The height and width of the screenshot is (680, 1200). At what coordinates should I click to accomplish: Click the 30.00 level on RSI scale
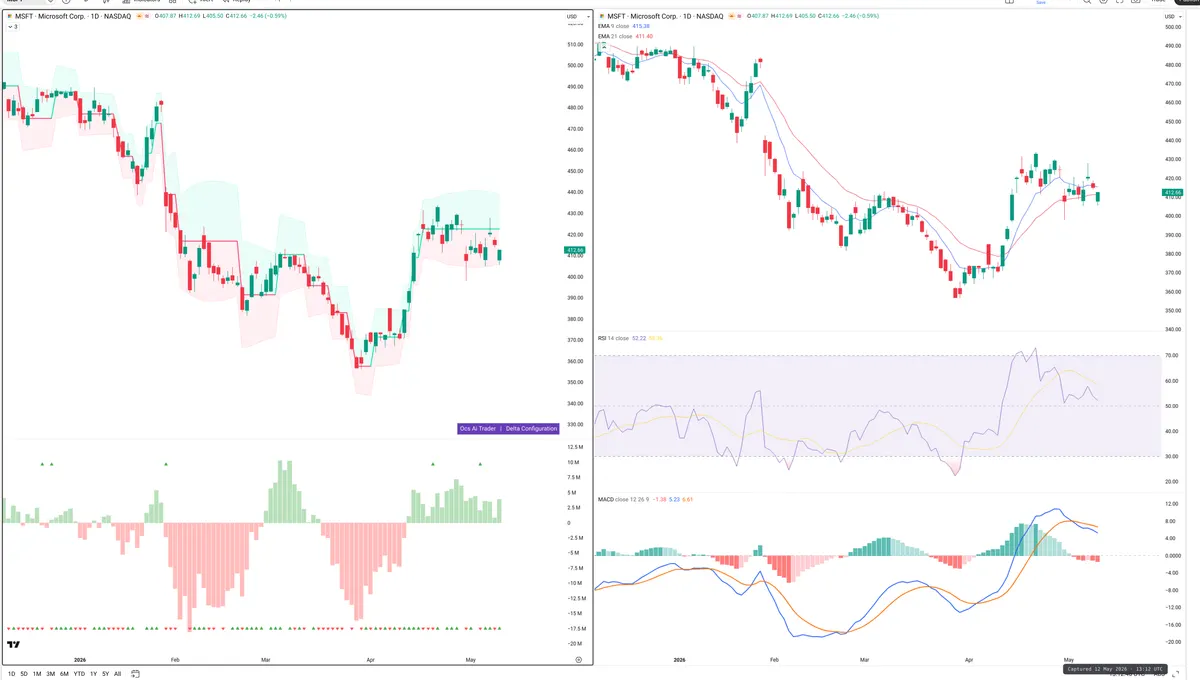1172,456
